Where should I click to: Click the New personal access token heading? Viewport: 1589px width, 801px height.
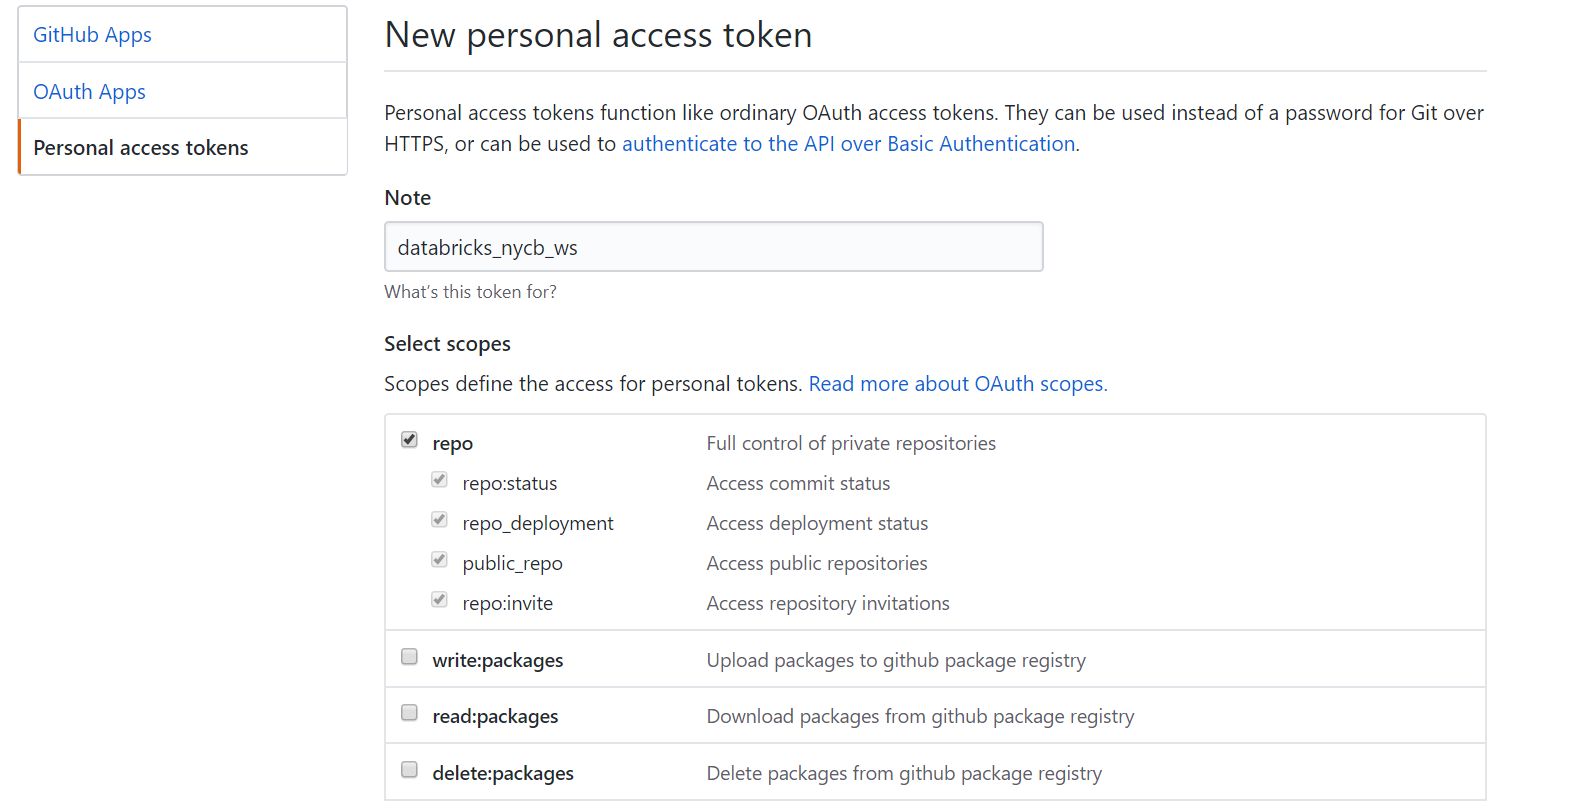point(598,34)
